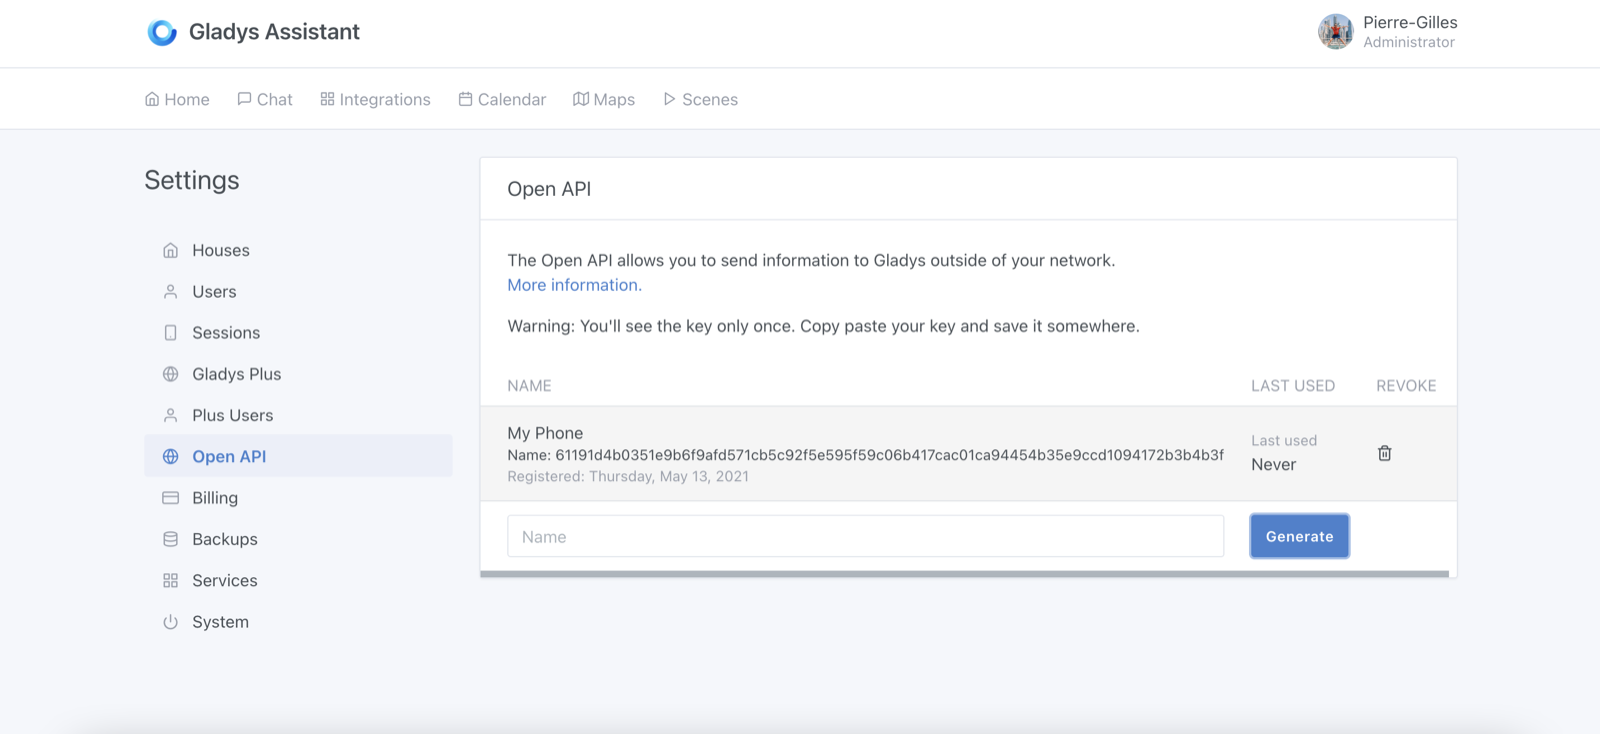The height and width of the screenshot is (734, 1600).
Task: Go to the Home tab
Action: coord(177,99)
